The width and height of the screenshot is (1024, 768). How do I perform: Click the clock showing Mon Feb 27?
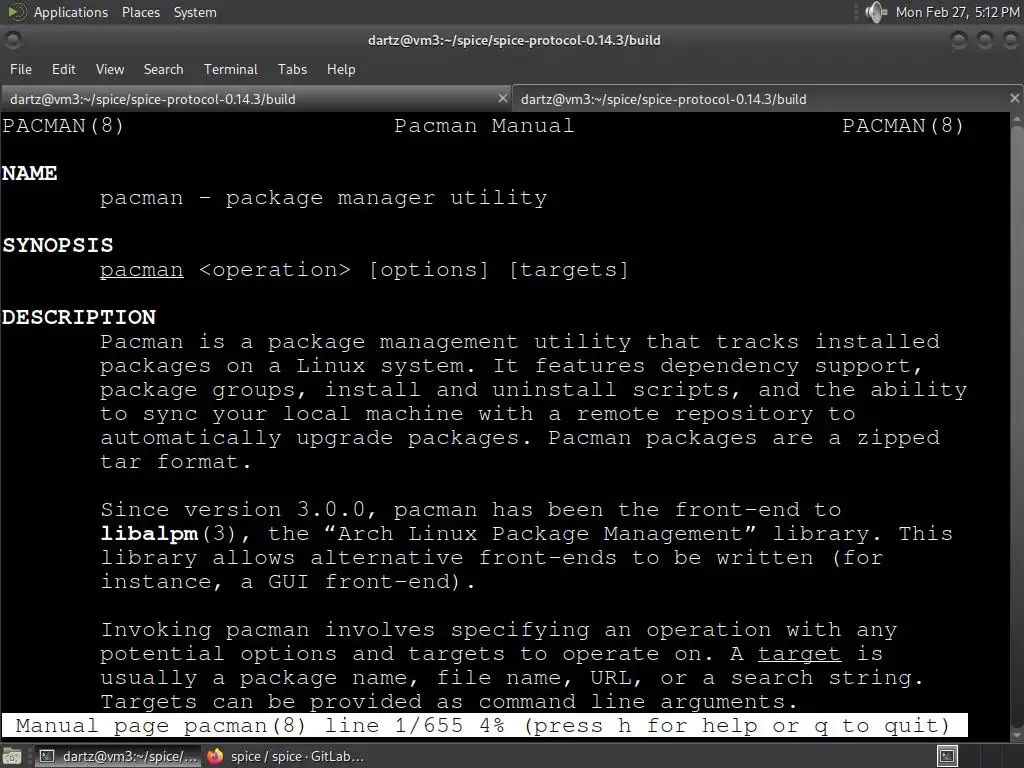coord(957,12)
